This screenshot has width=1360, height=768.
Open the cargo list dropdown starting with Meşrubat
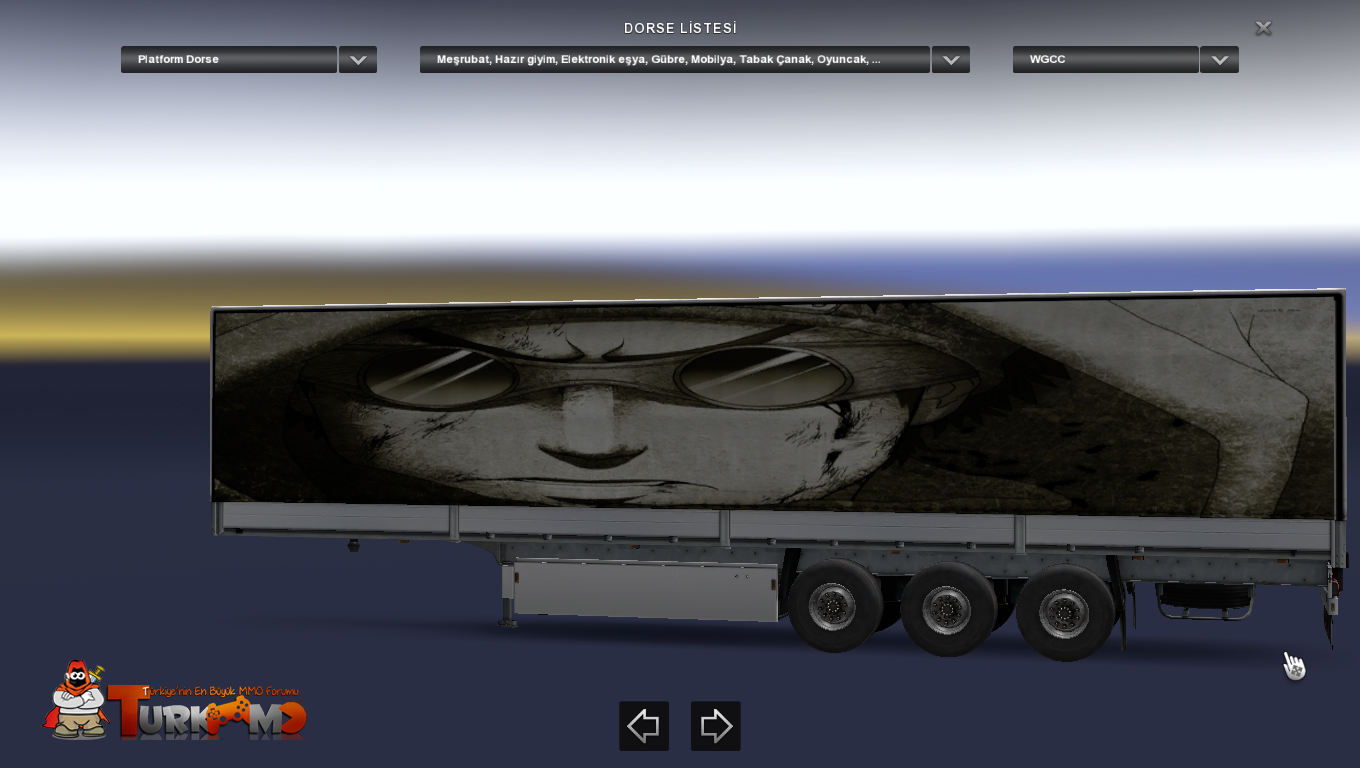[x=675, y=59]
